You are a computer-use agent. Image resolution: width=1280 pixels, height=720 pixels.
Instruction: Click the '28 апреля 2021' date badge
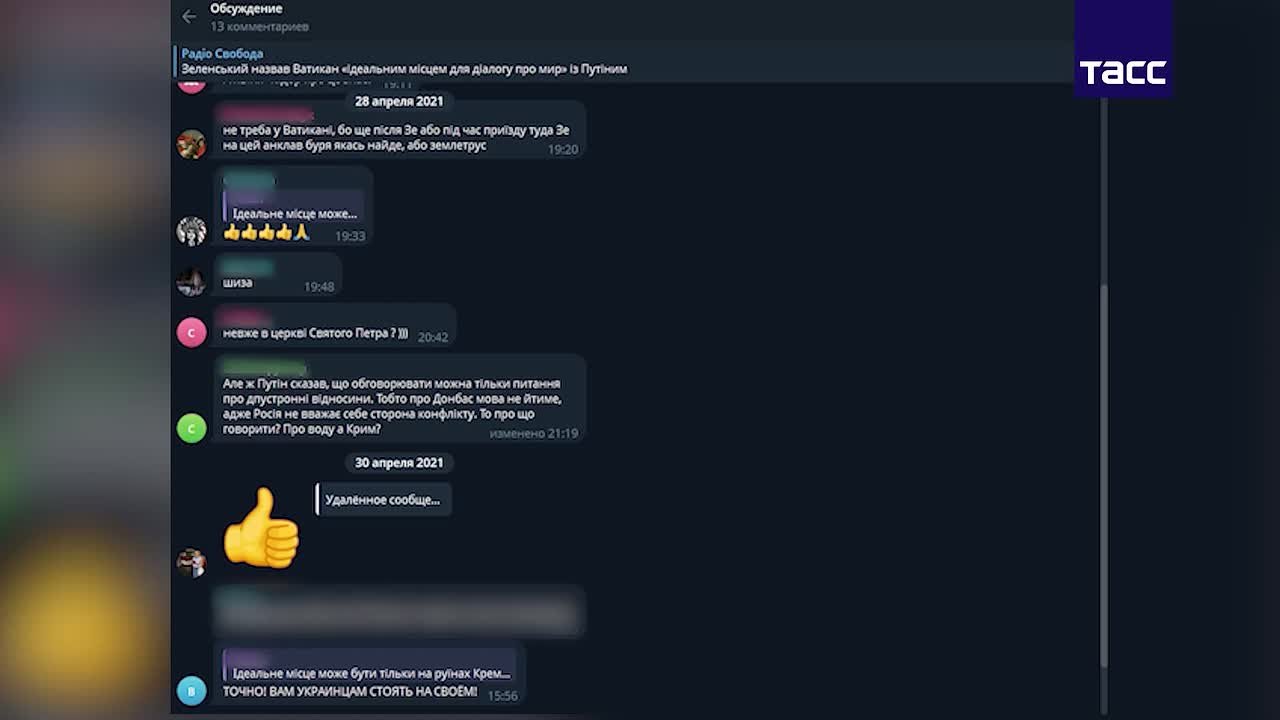pyautogui.click(x=399, y=101)
